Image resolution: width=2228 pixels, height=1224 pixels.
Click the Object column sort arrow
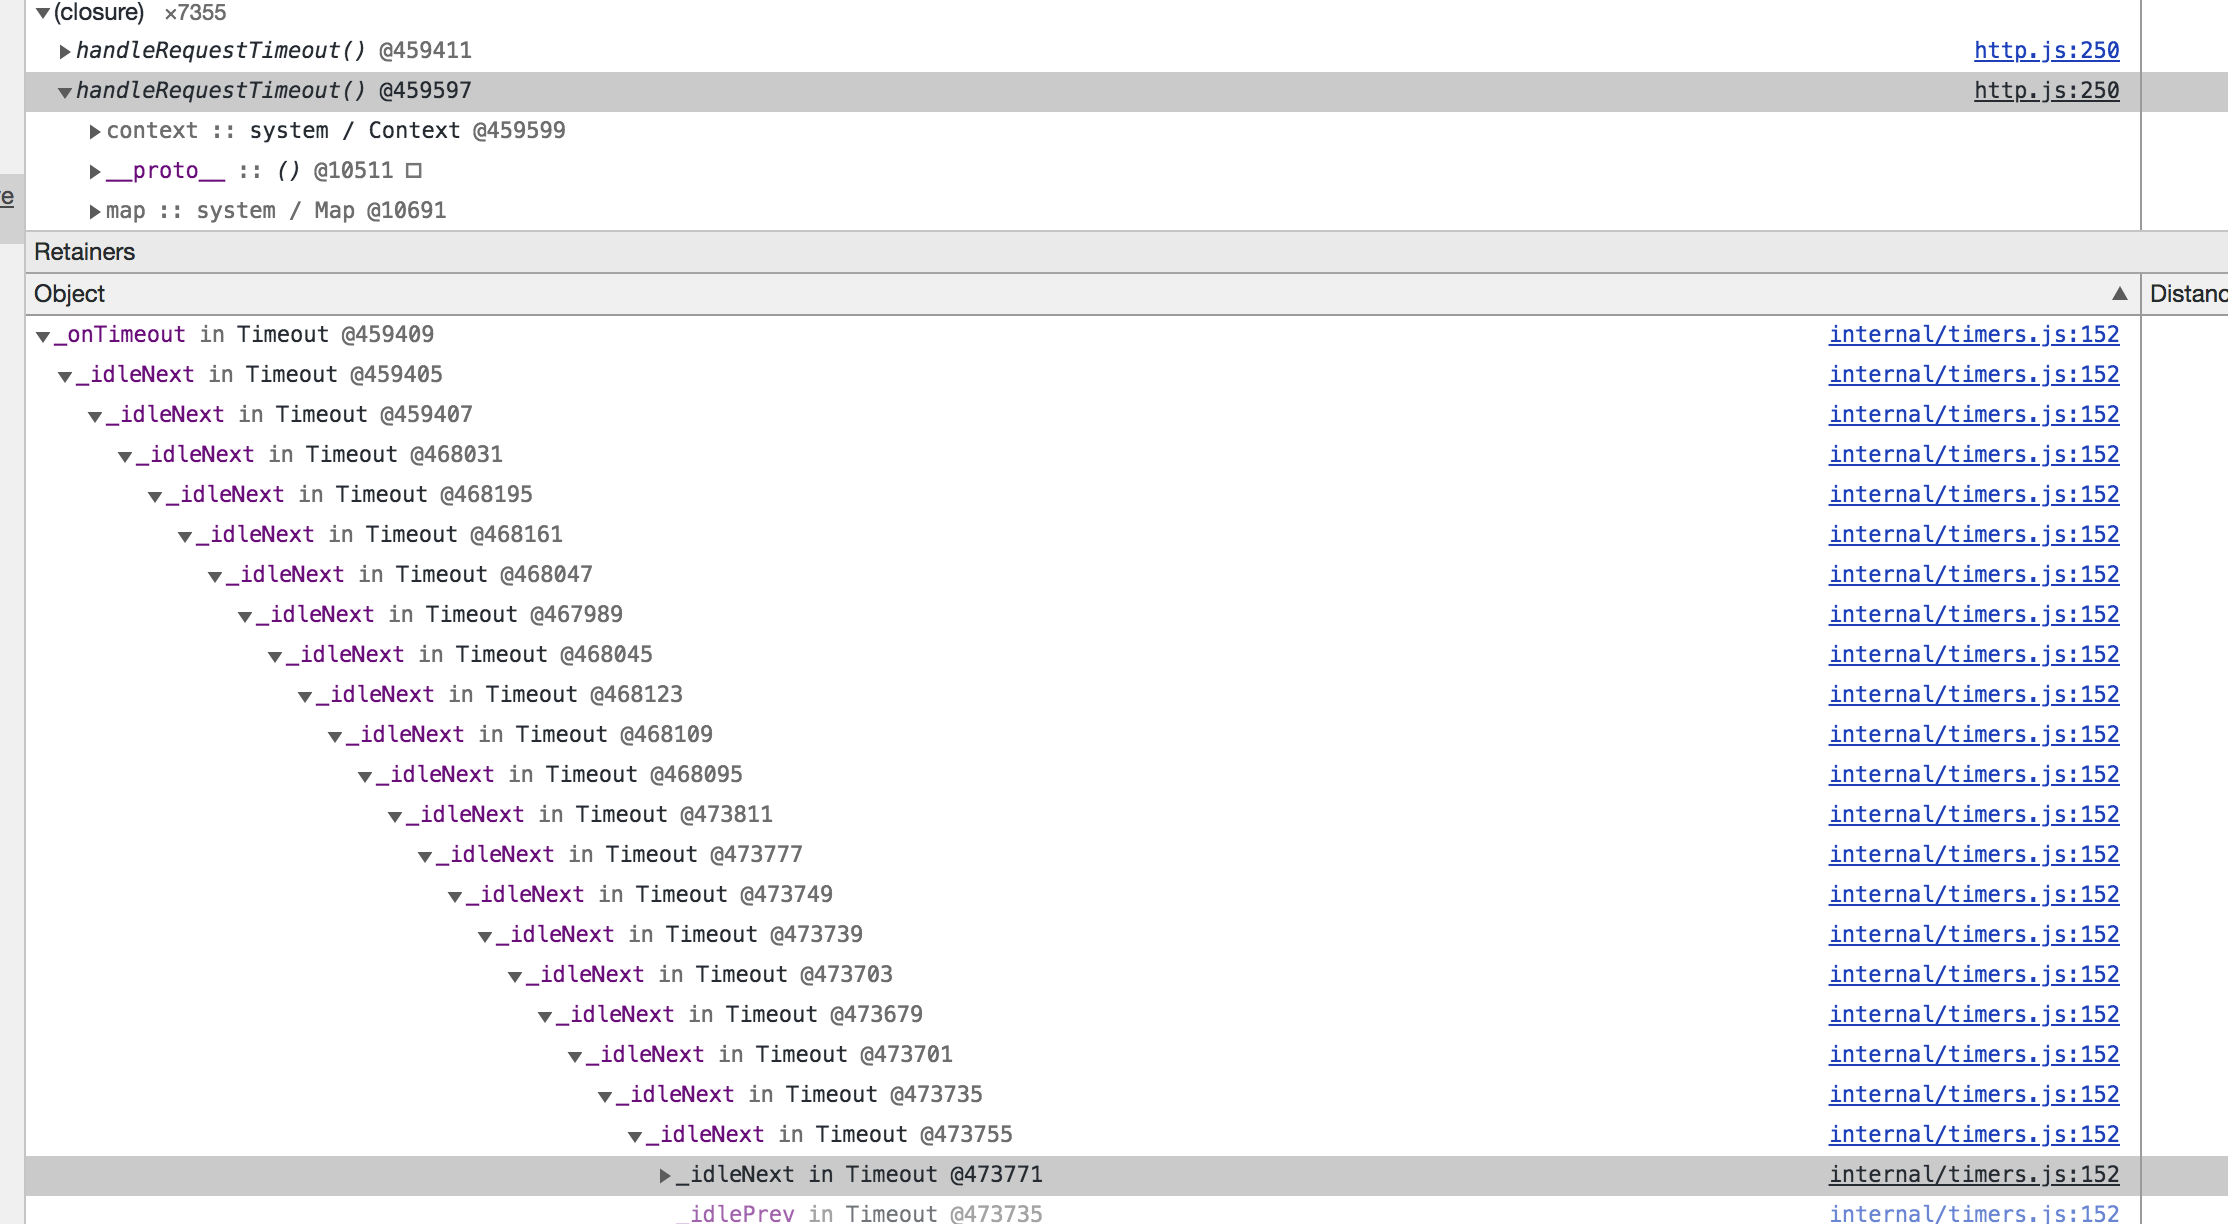point(2119,293)
